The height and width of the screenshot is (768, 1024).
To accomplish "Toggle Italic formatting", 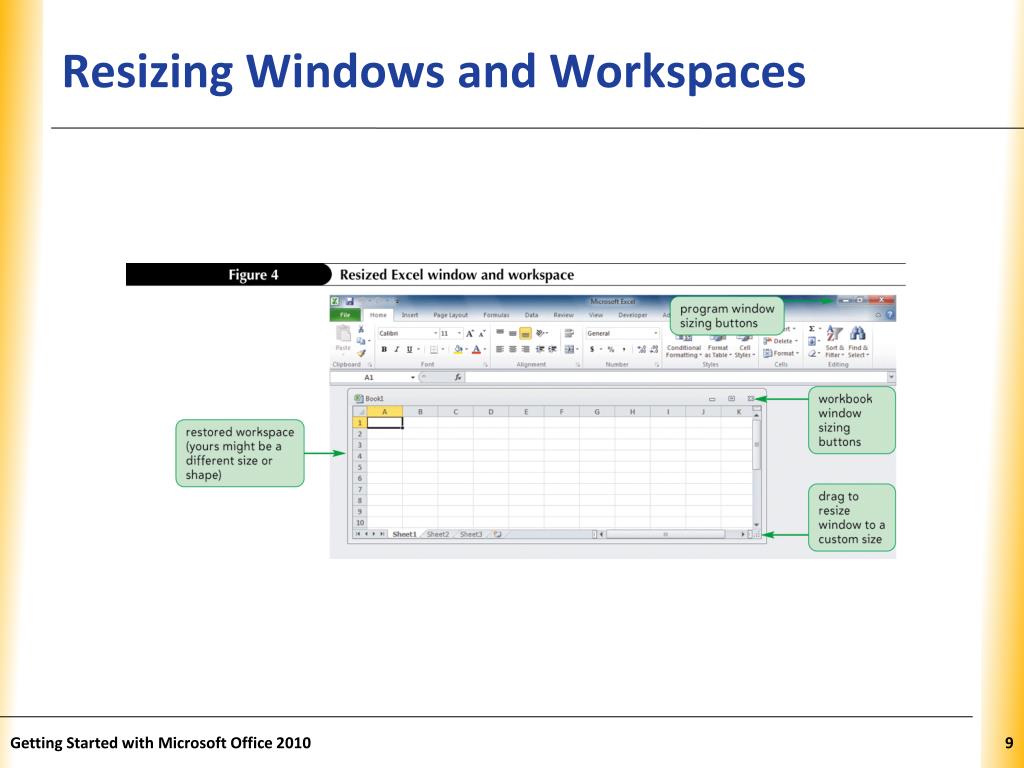I will (396, 349).
